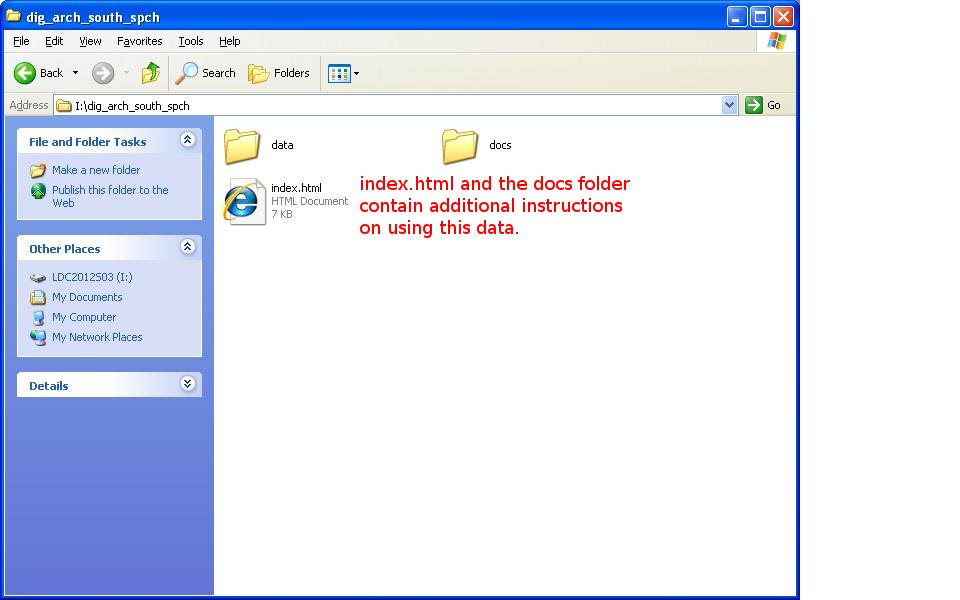The width and height of the screenshot is (960, 600).
Task: Select the docs folder icon
Action: [460, 146]
